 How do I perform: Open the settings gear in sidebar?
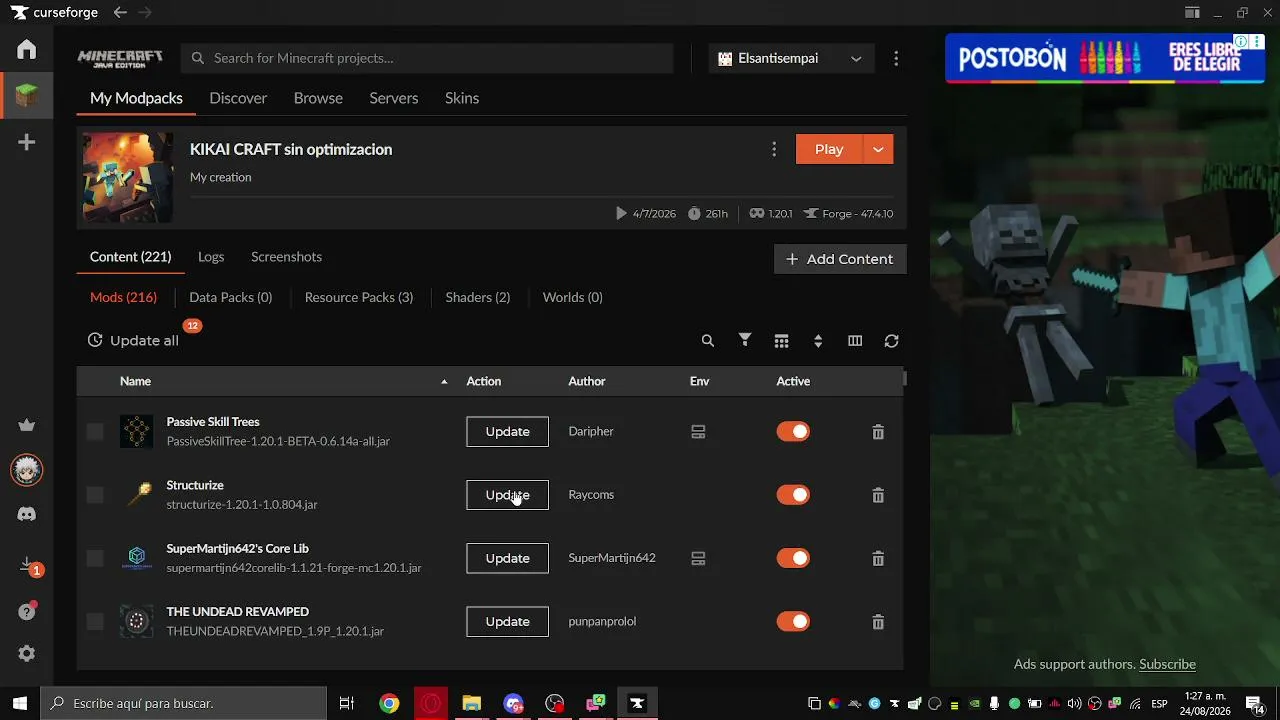27,653
